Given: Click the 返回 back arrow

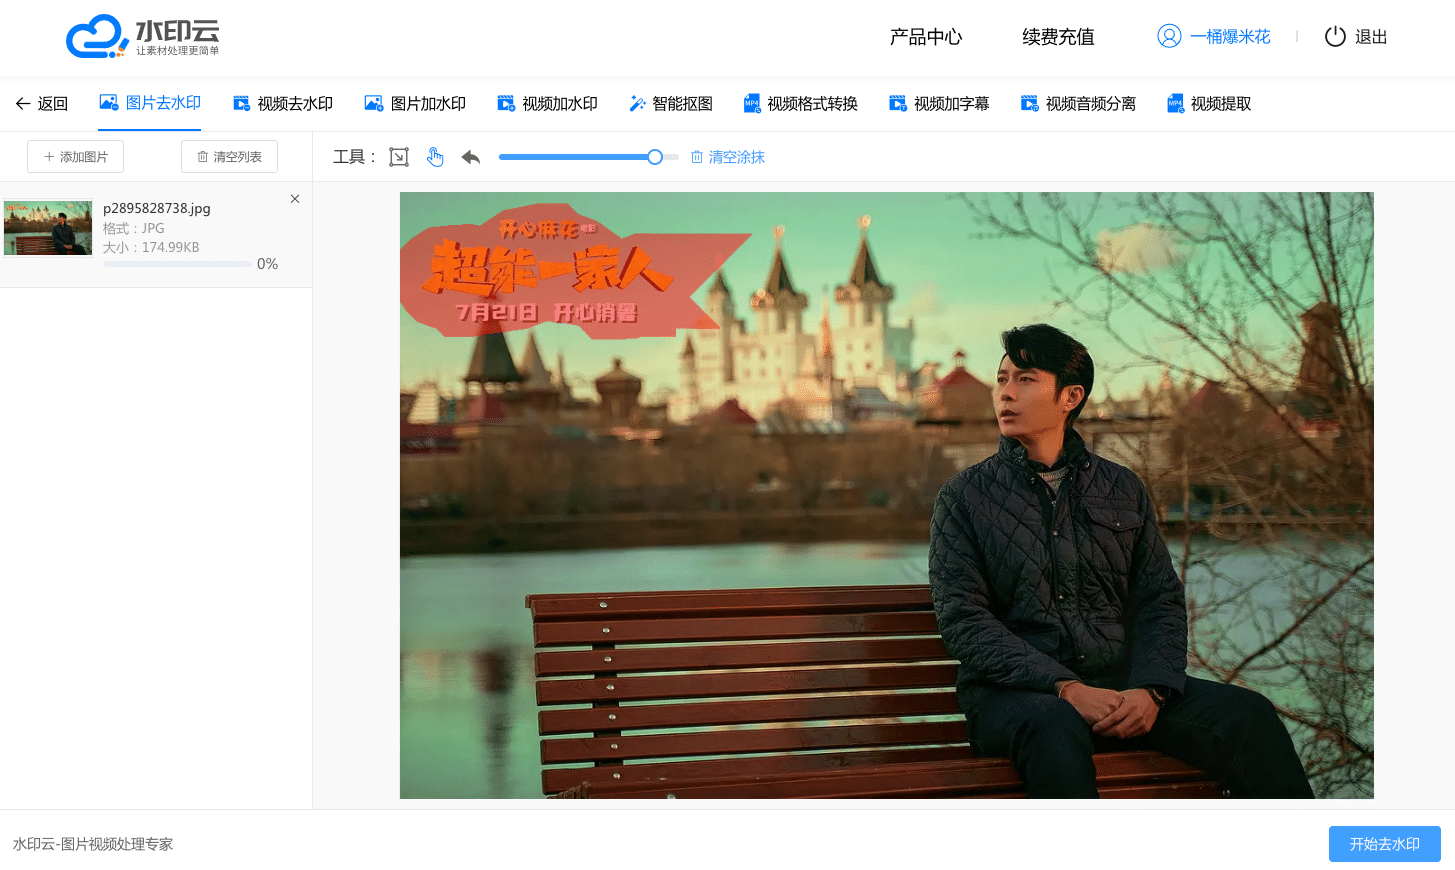Looking at the screenshot, I should [x=23, y=103].
